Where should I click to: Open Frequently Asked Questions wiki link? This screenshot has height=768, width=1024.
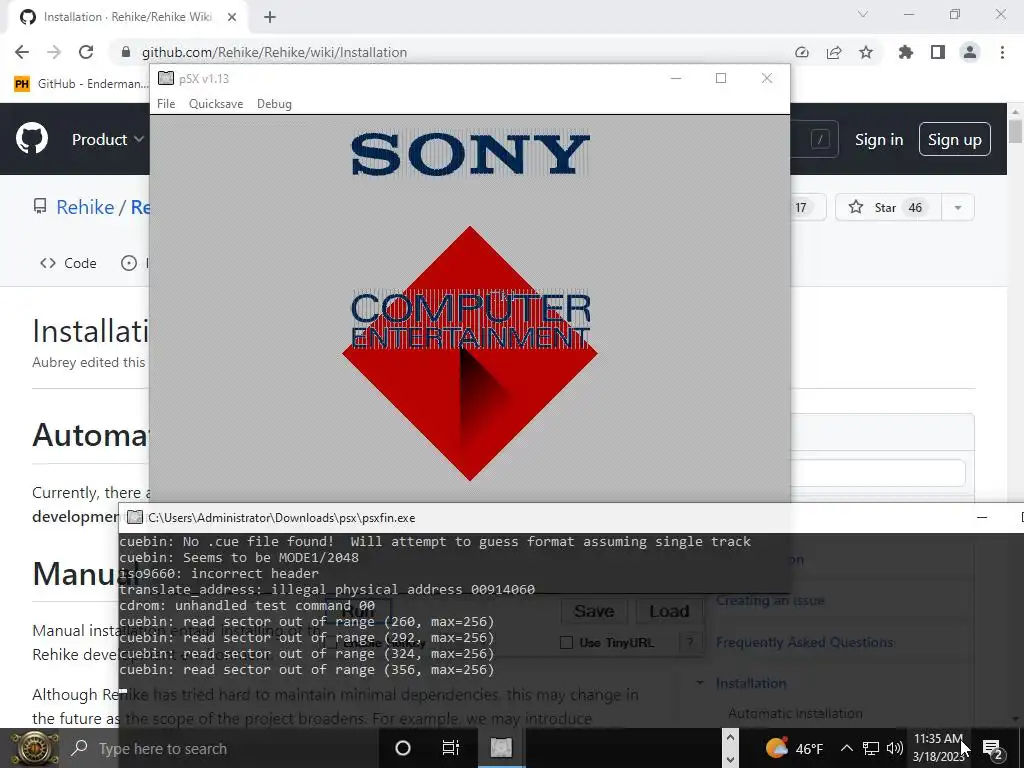point(805,643)
